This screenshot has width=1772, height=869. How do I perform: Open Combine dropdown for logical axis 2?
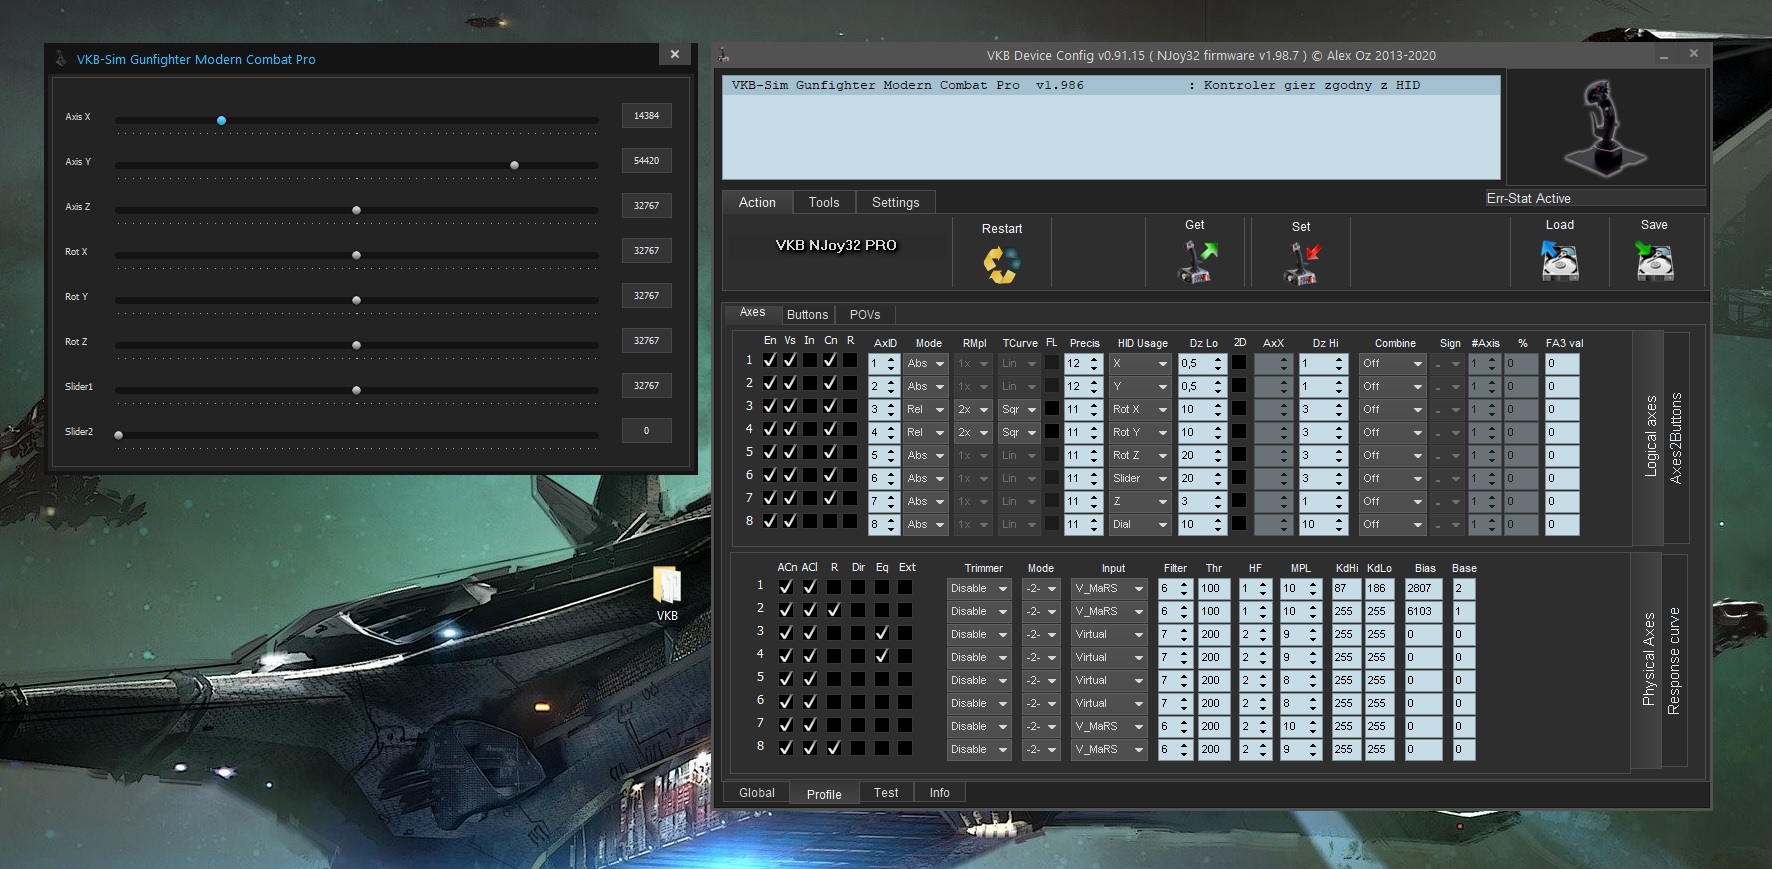(x=1392, y=387)
